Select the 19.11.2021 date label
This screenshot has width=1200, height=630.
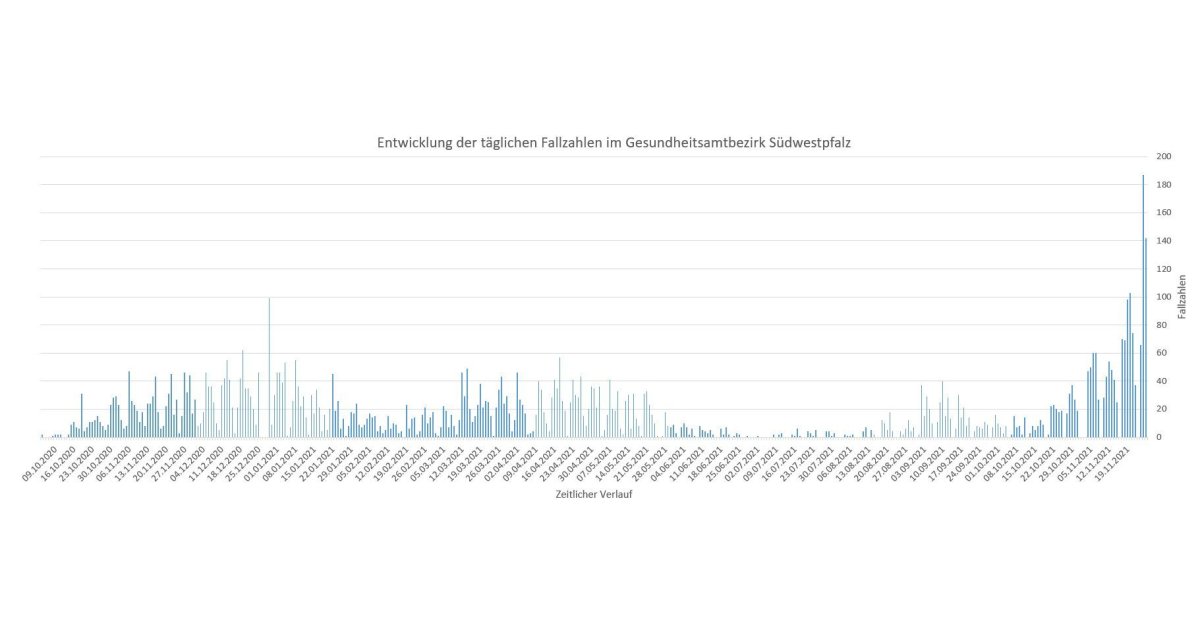[x=1114, y=463]
